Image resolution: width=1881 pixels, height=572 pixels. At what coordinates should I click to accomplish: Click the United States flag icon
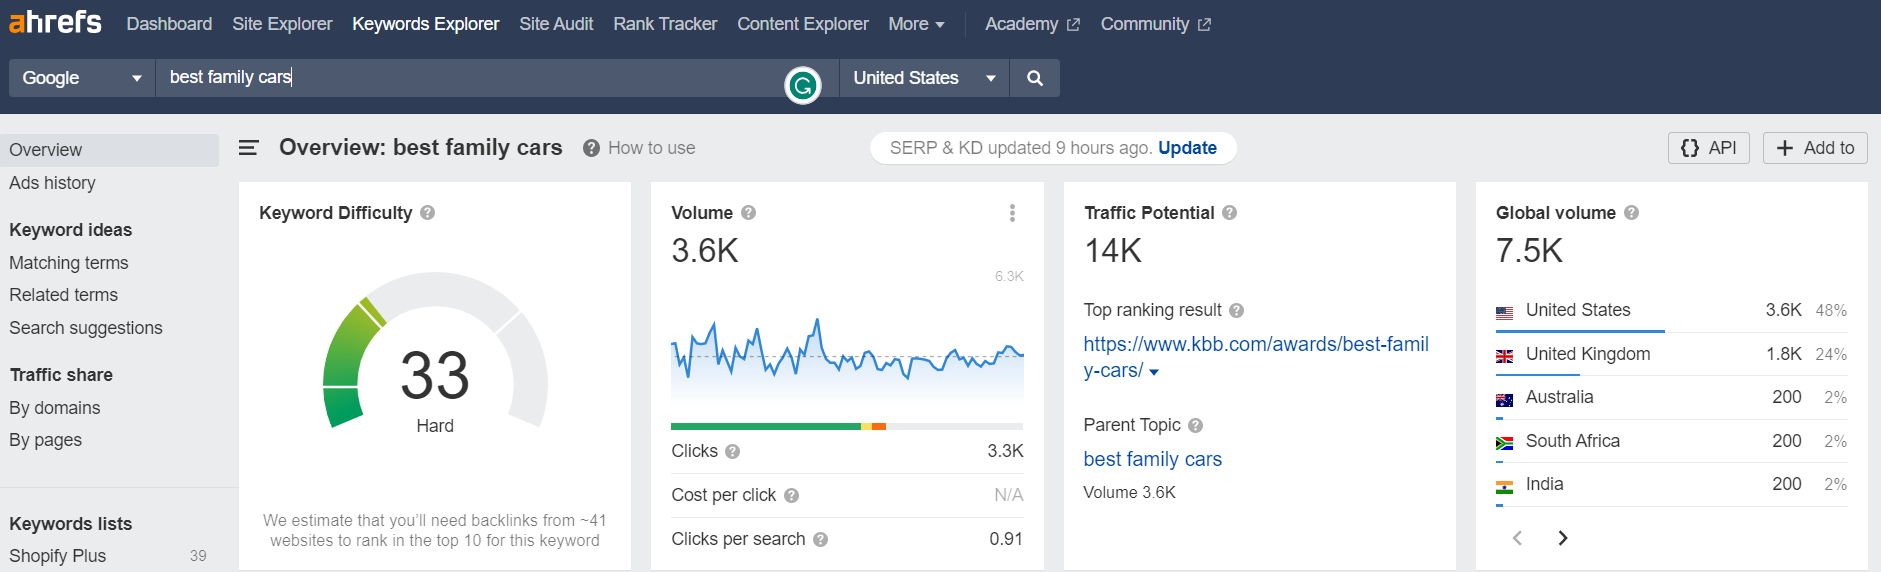pos(1504,312)
